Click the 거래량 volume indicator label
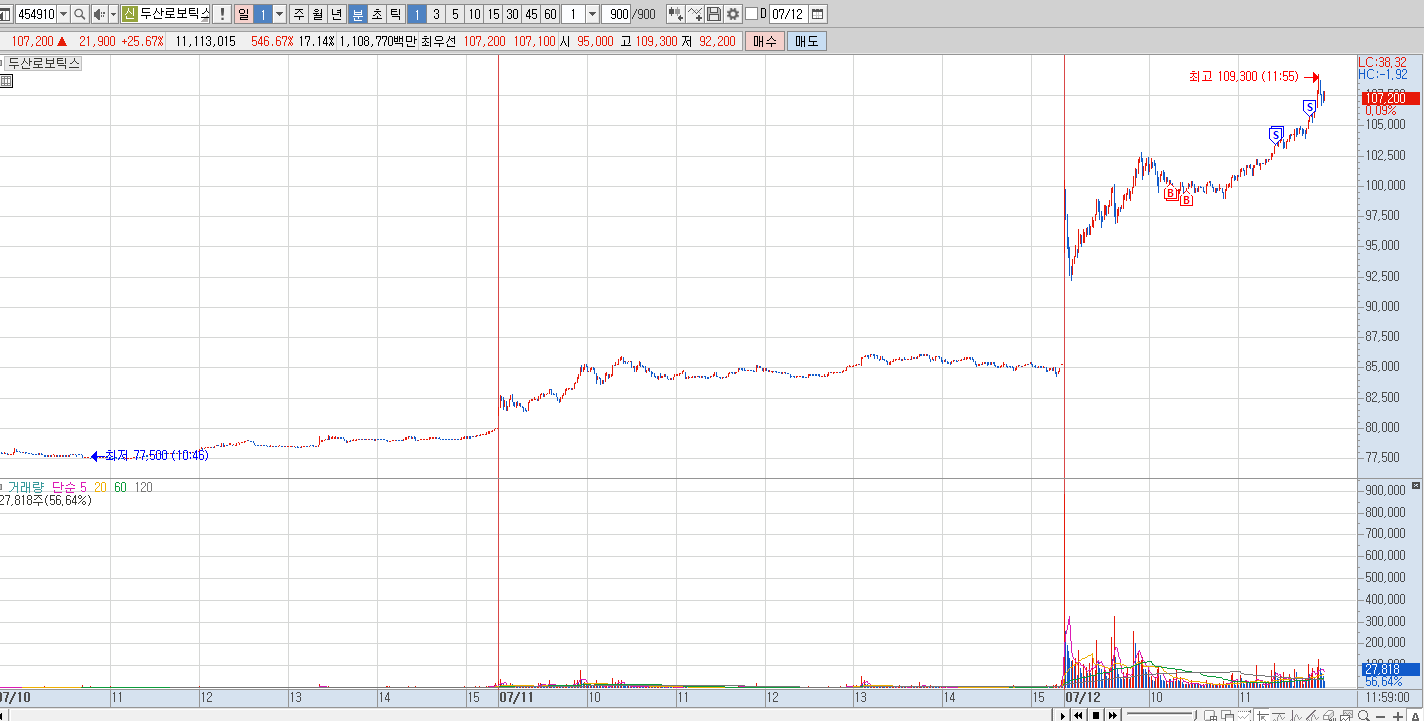 click(26, 487)
